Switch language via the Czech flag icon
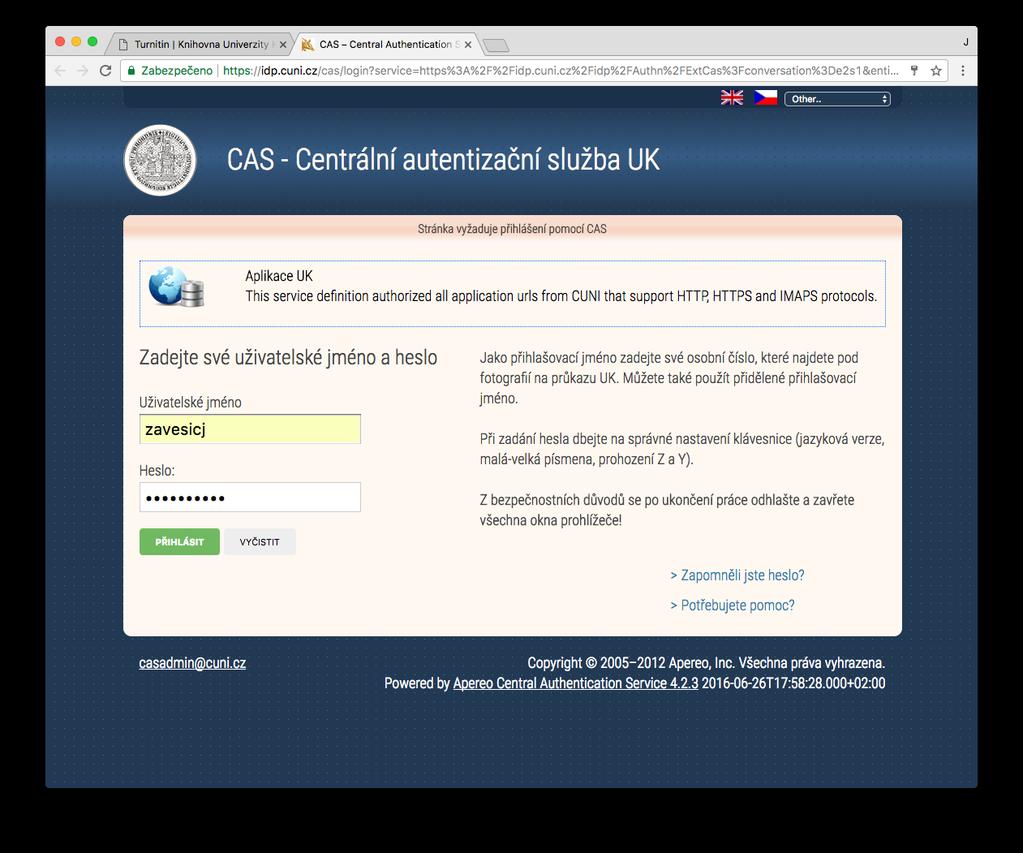 [765, 98]
